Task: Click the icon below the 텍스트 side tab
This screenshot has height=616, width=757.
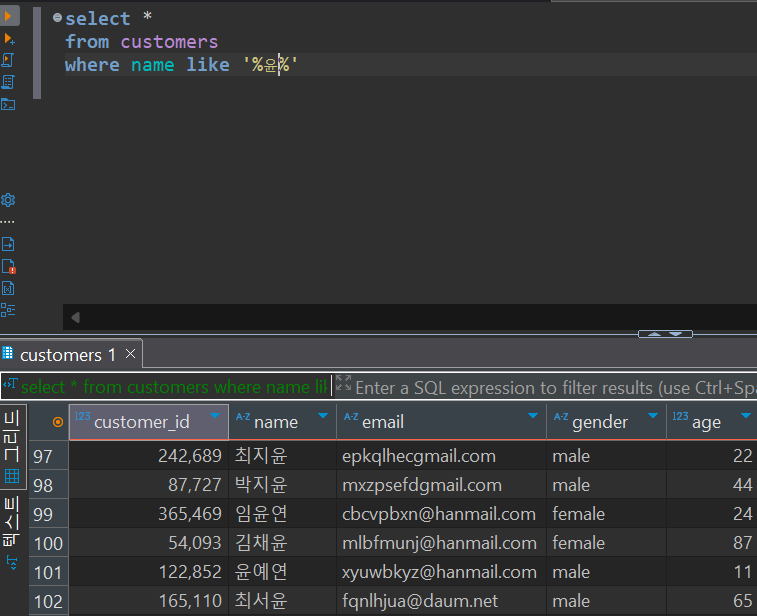Action: (12, 562)
